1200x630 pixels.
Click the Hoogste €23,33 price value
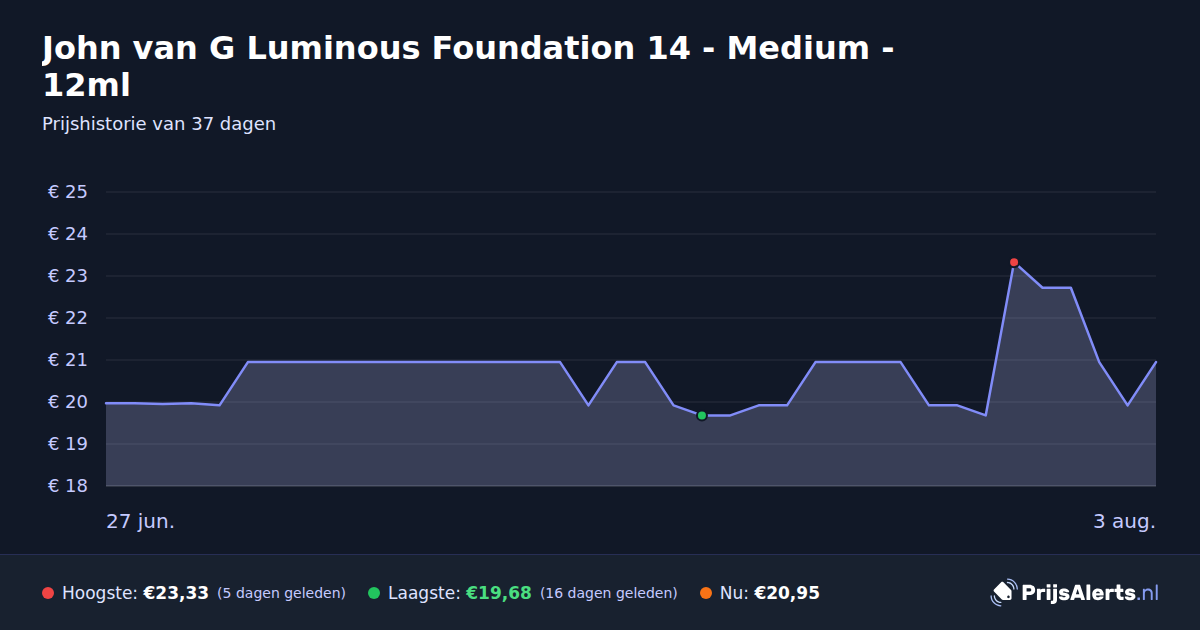pyautogui.click(x=176, y=593)
